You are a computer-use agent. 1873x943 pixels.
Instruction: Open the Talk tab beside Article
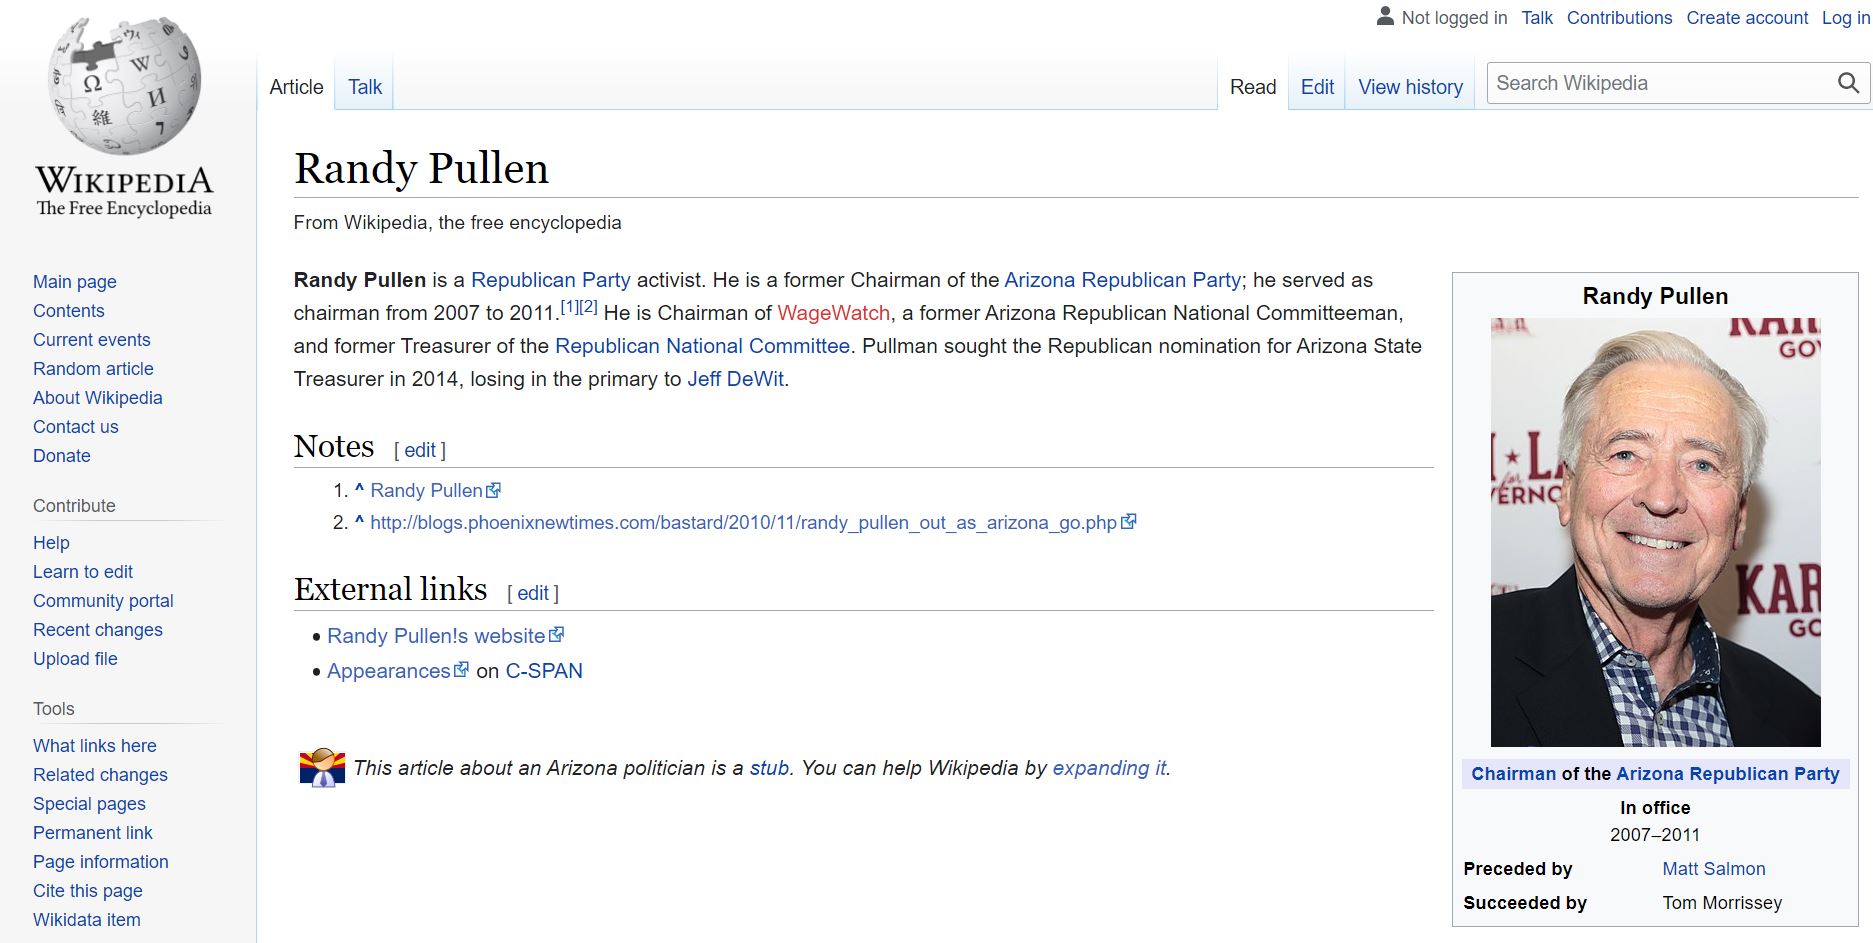tap(365, 87)
